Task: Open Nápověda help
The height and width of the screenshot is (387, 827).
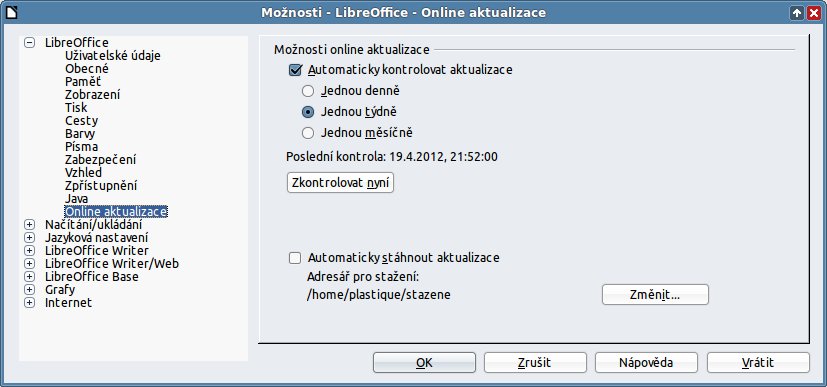Action: pos(647,362)
